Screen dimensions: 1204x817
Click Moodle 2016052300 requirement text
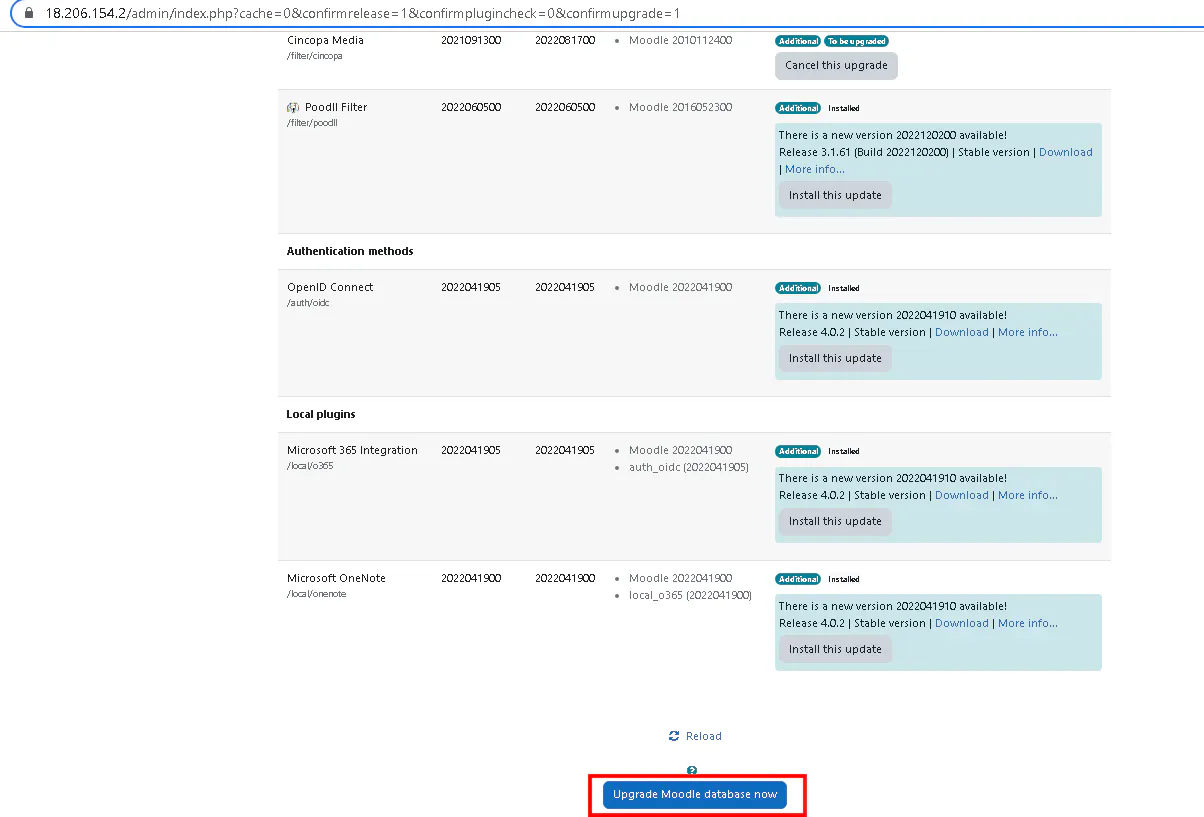point(680,107)
